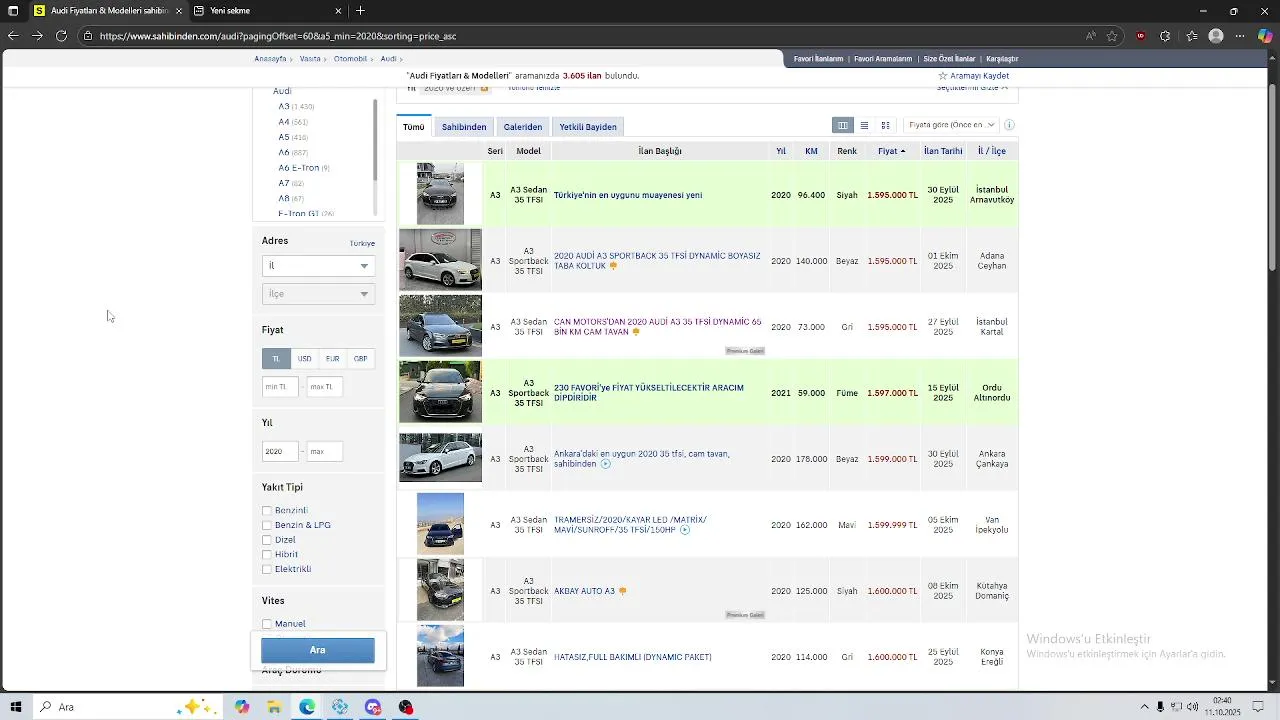
Task: Open Copilot from the taskbar
Action: [x=242, y=707]
